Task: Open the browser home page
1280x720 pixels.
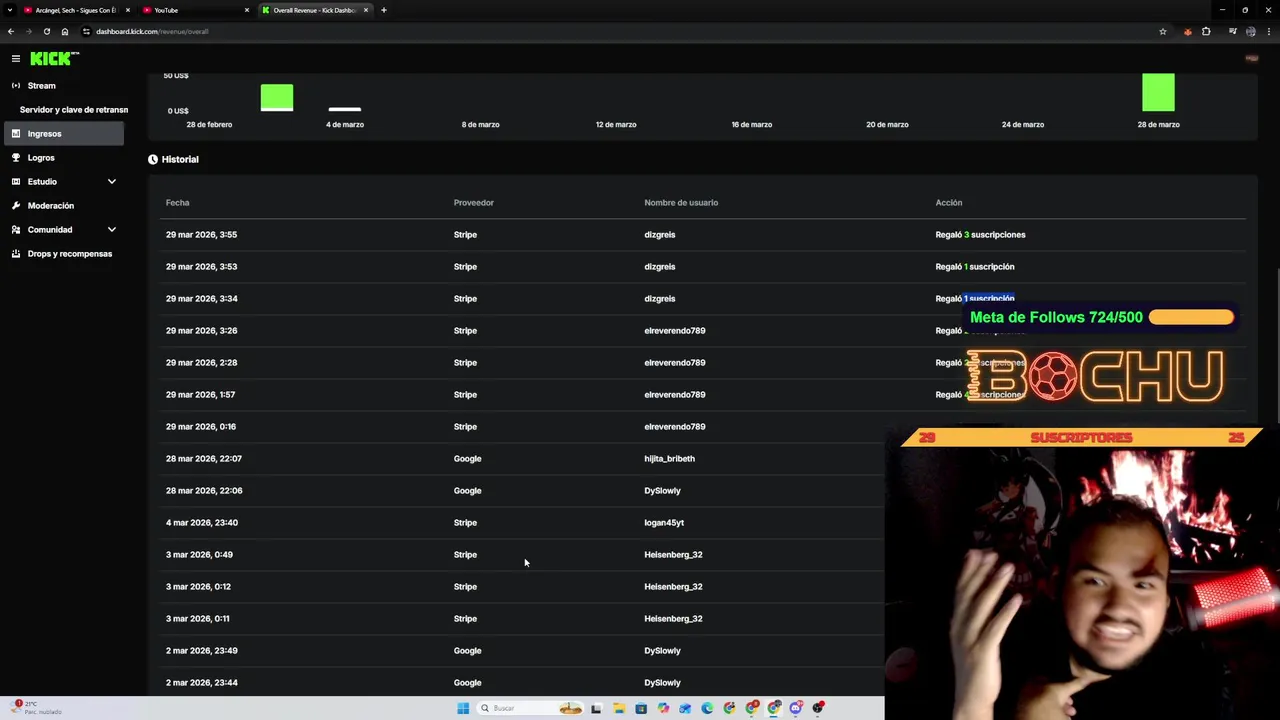Action: (x=65, y=31)
